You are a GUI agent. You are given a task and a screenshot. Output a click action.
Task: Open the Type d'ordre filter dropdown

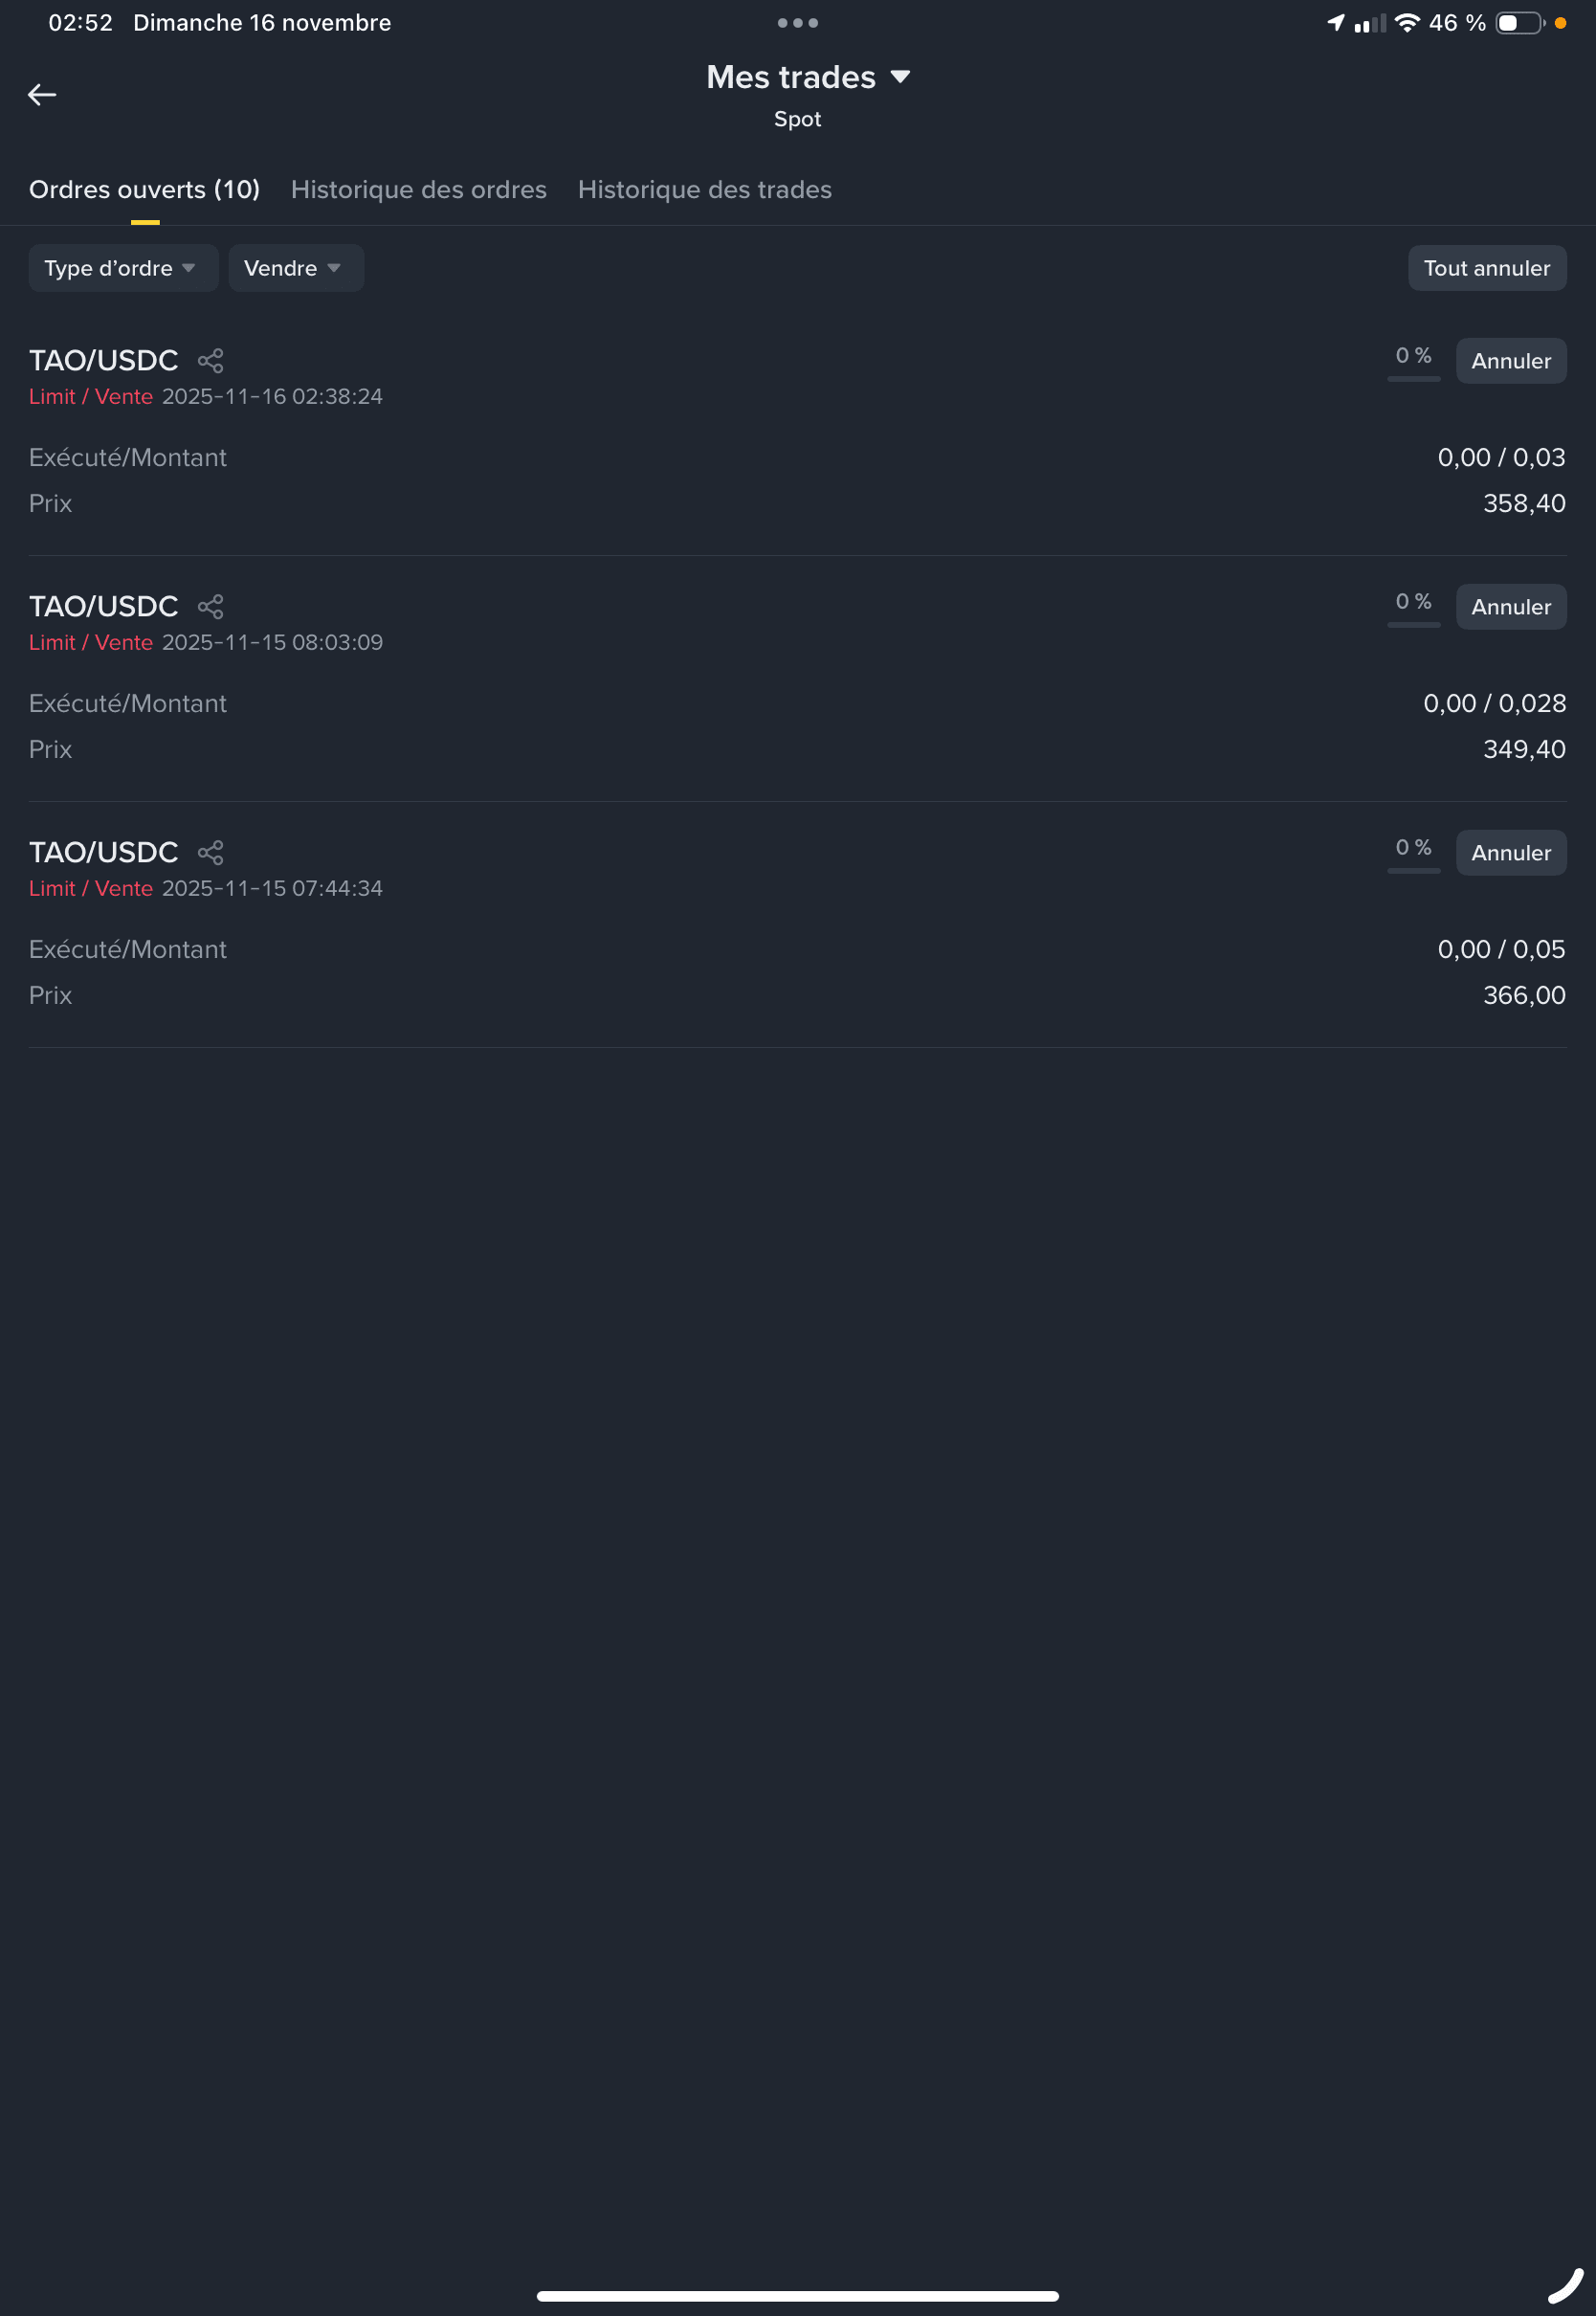pyautogui.click(x=123, y=268)
